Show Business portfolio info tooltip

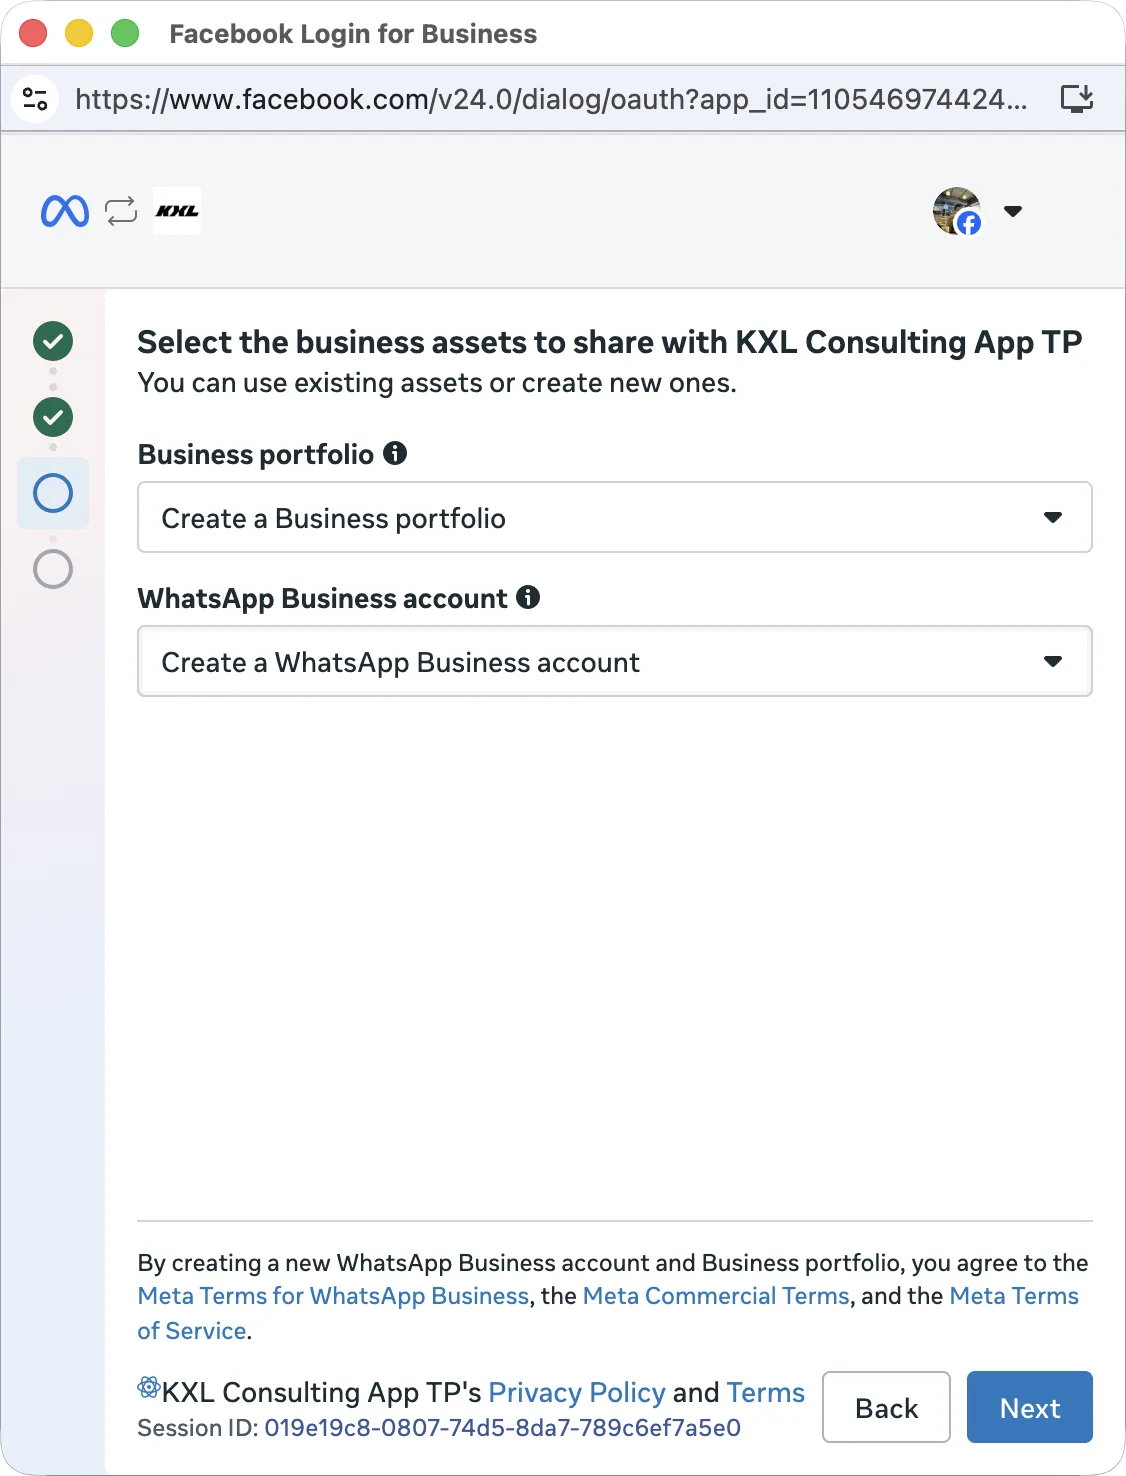click(395, 453)
